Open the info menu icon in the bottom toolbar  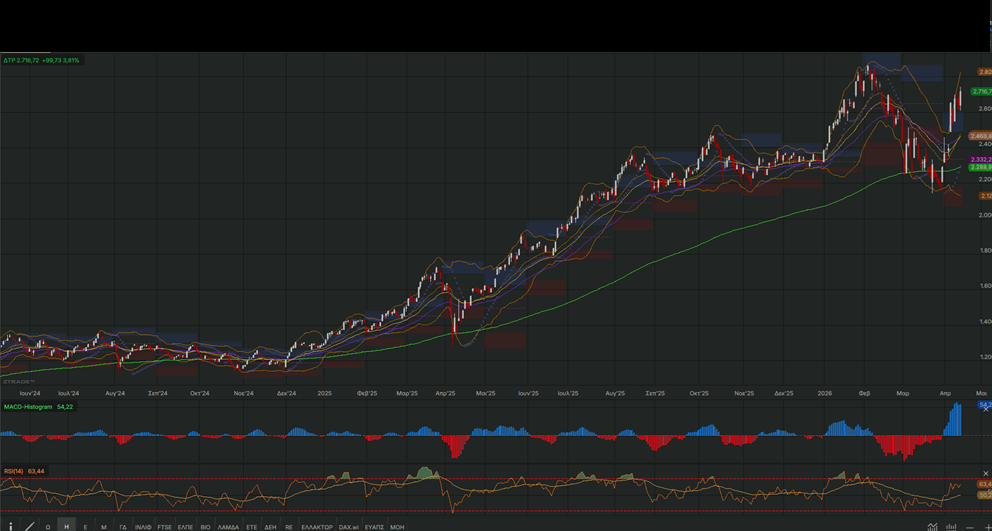point(11,526)
